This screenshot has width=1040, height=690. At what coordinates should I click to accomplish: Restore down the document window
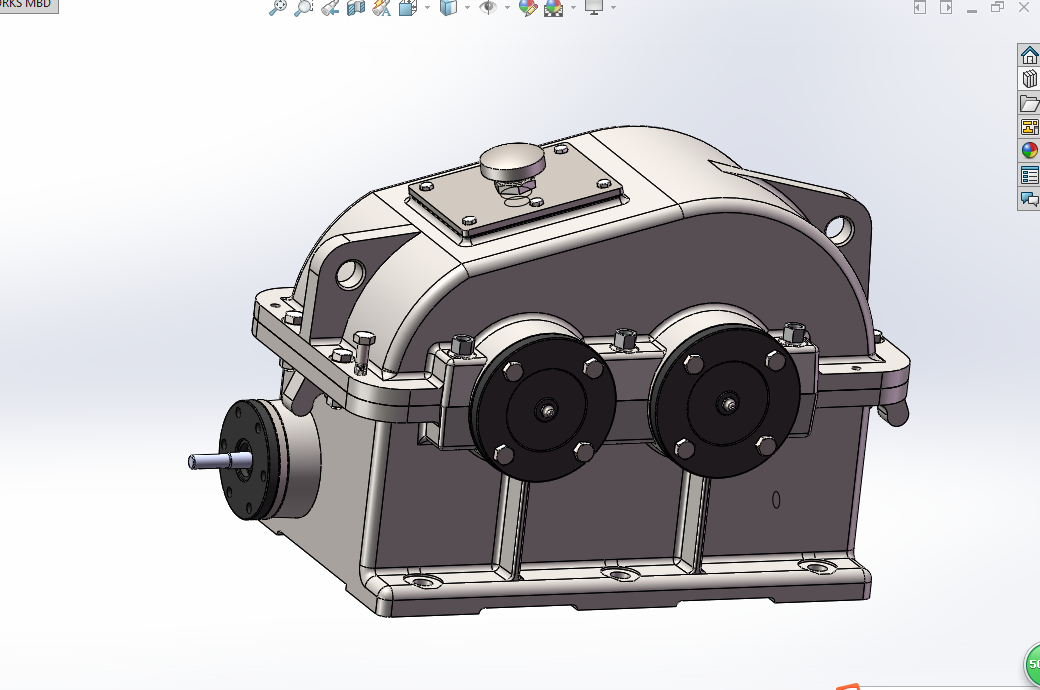click(998, 7)
